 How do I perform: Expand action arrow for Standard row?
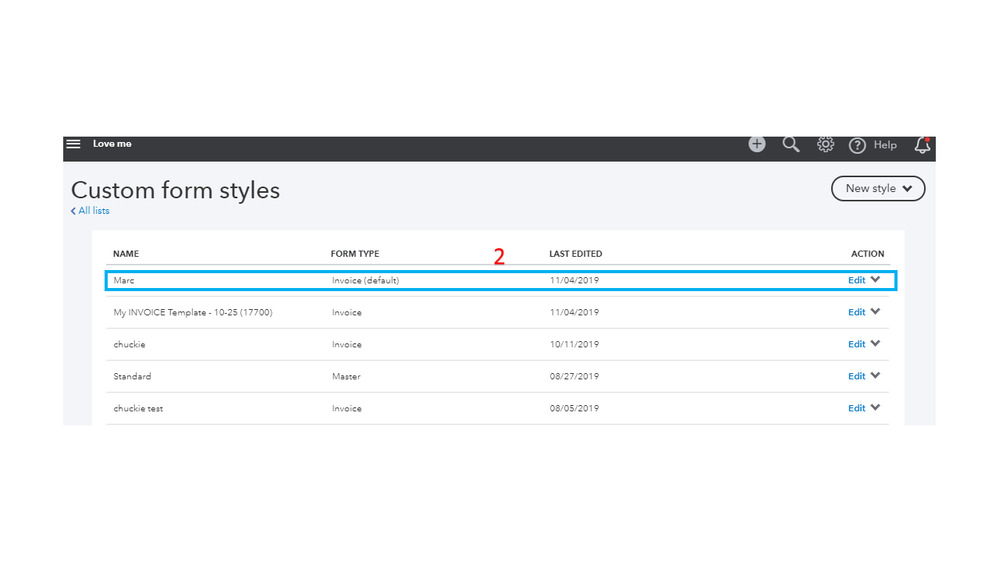[876, 376]
